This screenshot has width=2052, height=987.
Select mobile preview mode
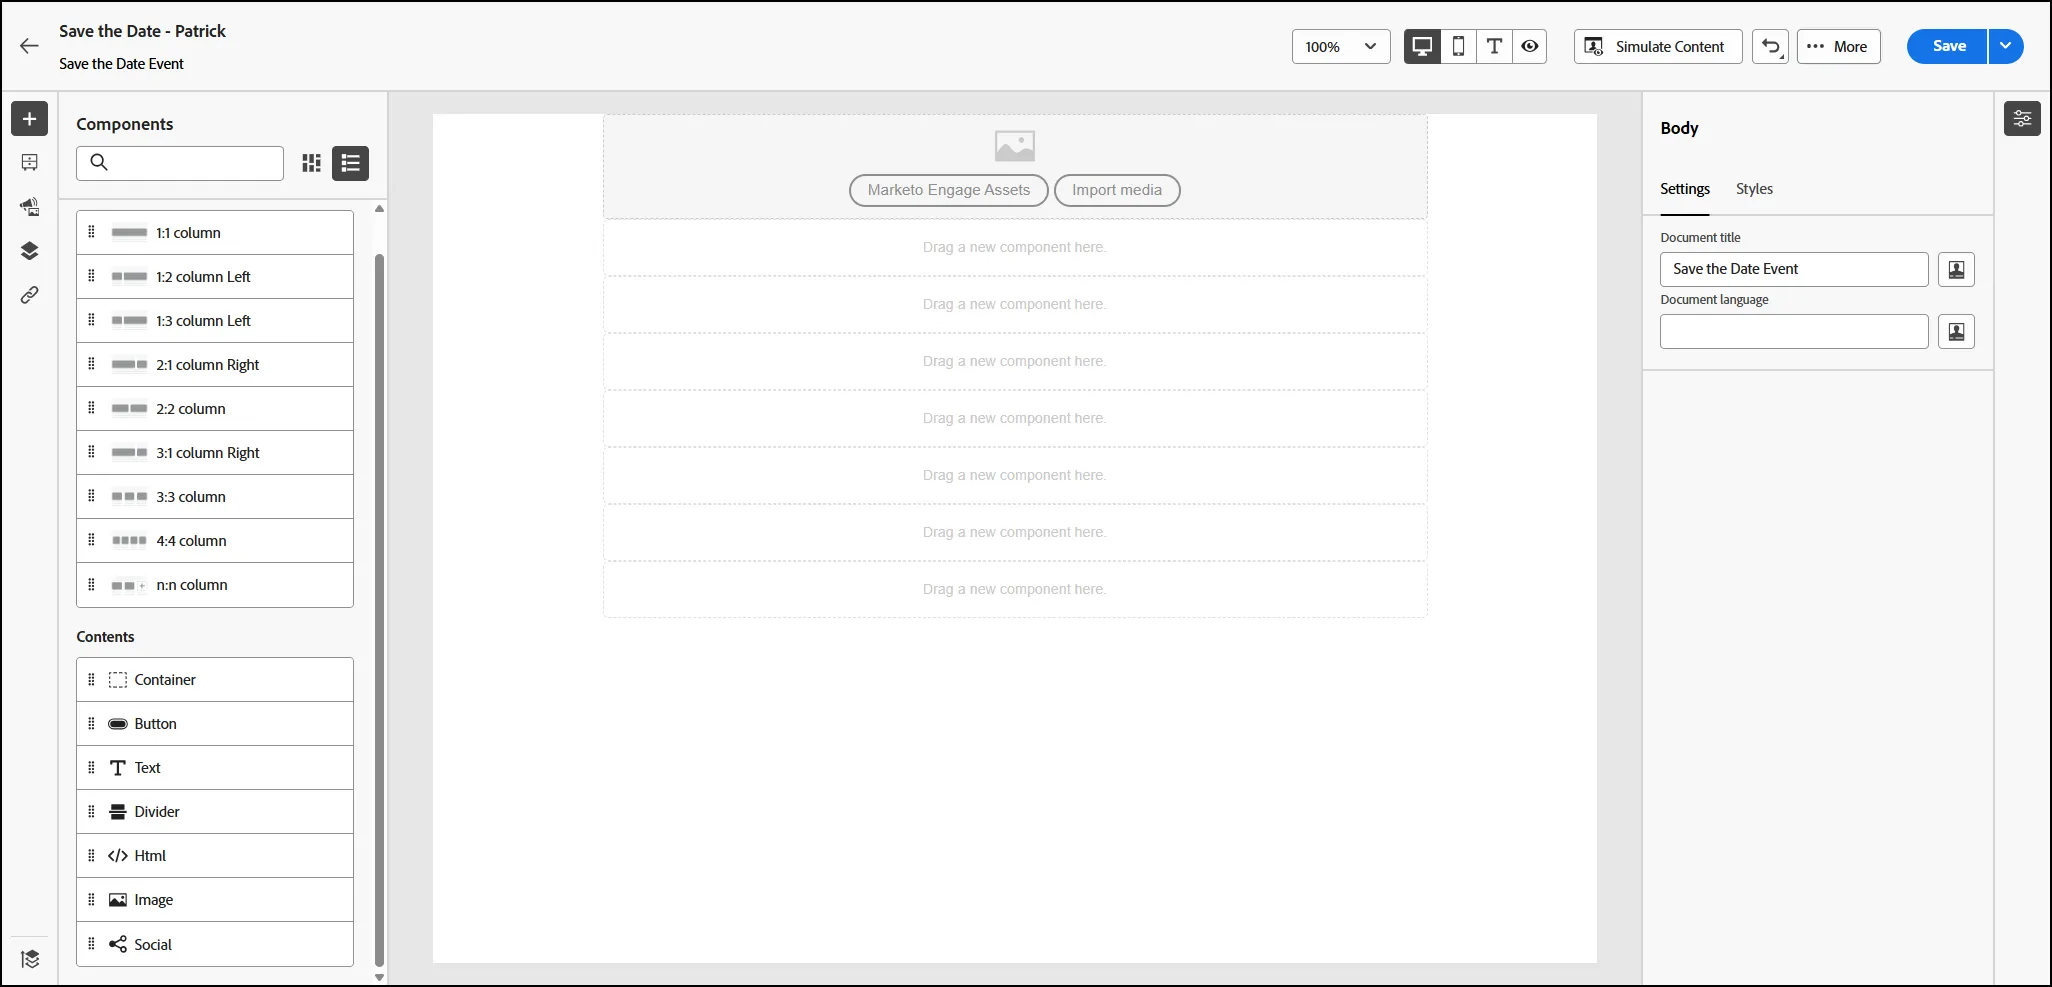1459,46
